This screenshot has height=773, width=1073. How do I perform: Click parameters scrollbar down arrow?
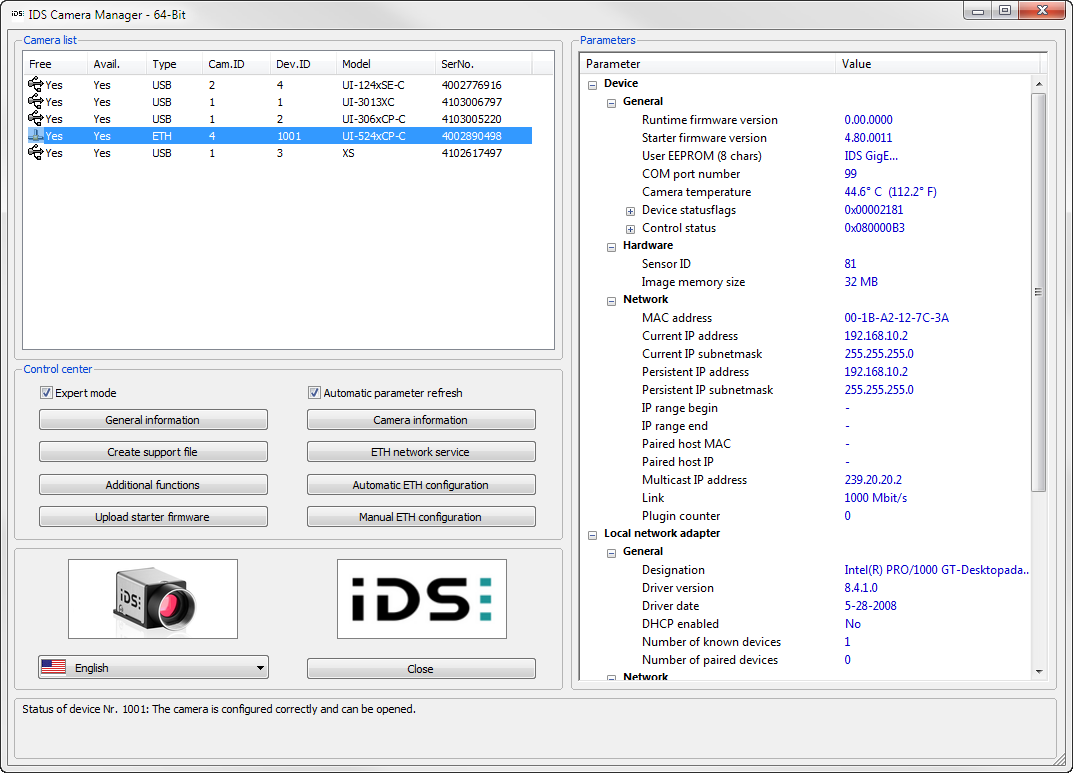pos(1039,671)
